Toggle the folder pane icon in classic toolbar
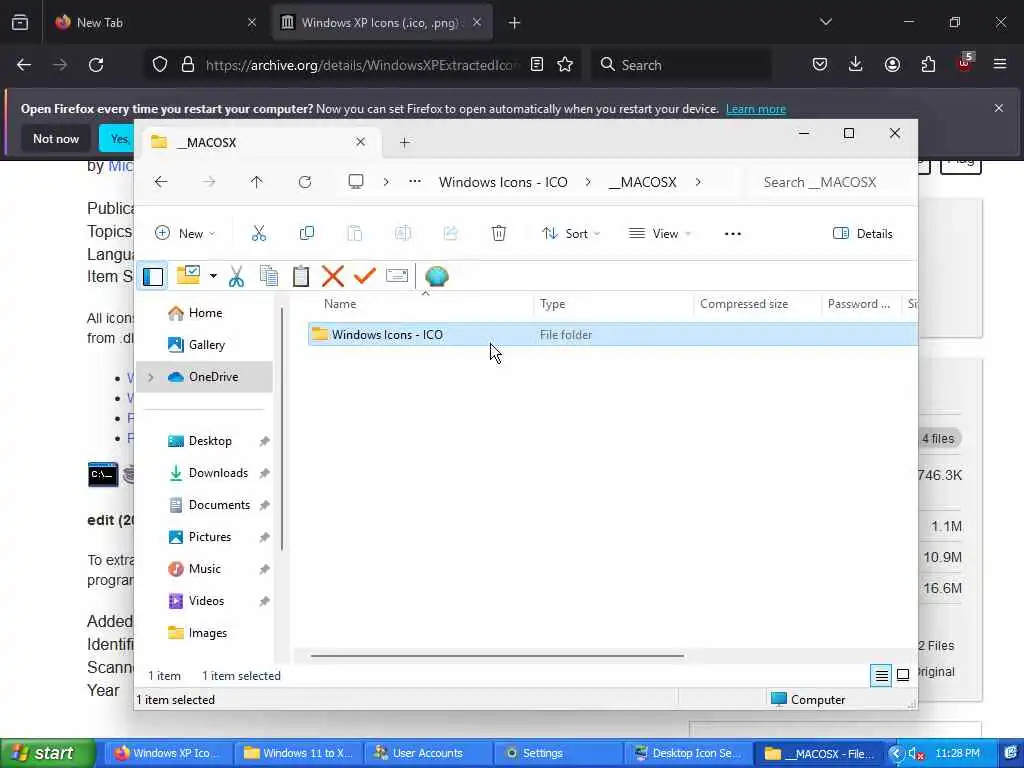Screen dimensions: 1024x768 coord(153,276)
